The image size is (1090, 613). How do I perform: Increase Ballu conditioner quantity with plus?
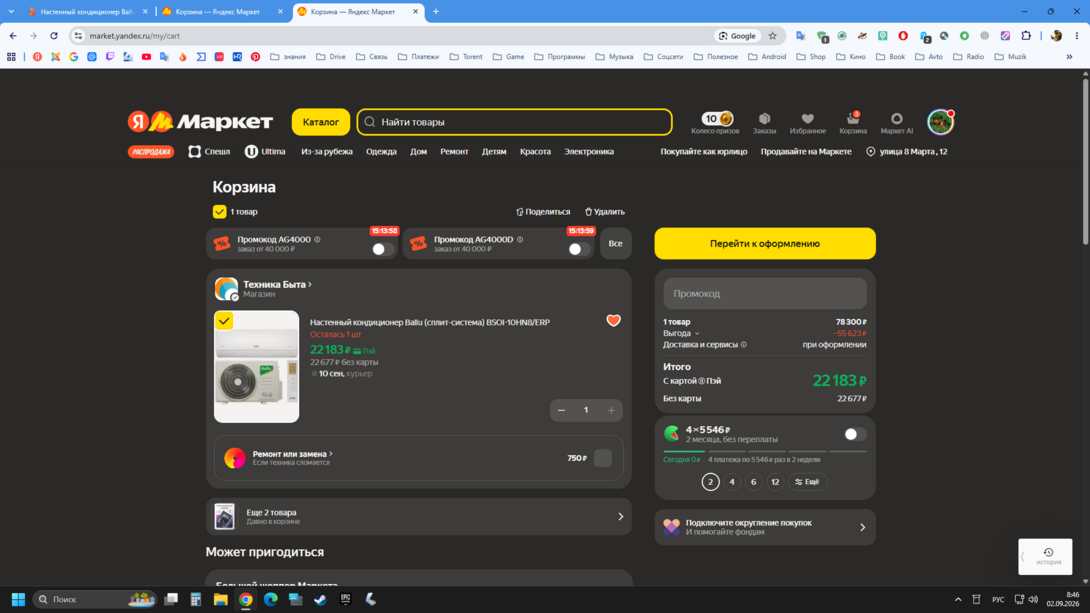(611, 410)
